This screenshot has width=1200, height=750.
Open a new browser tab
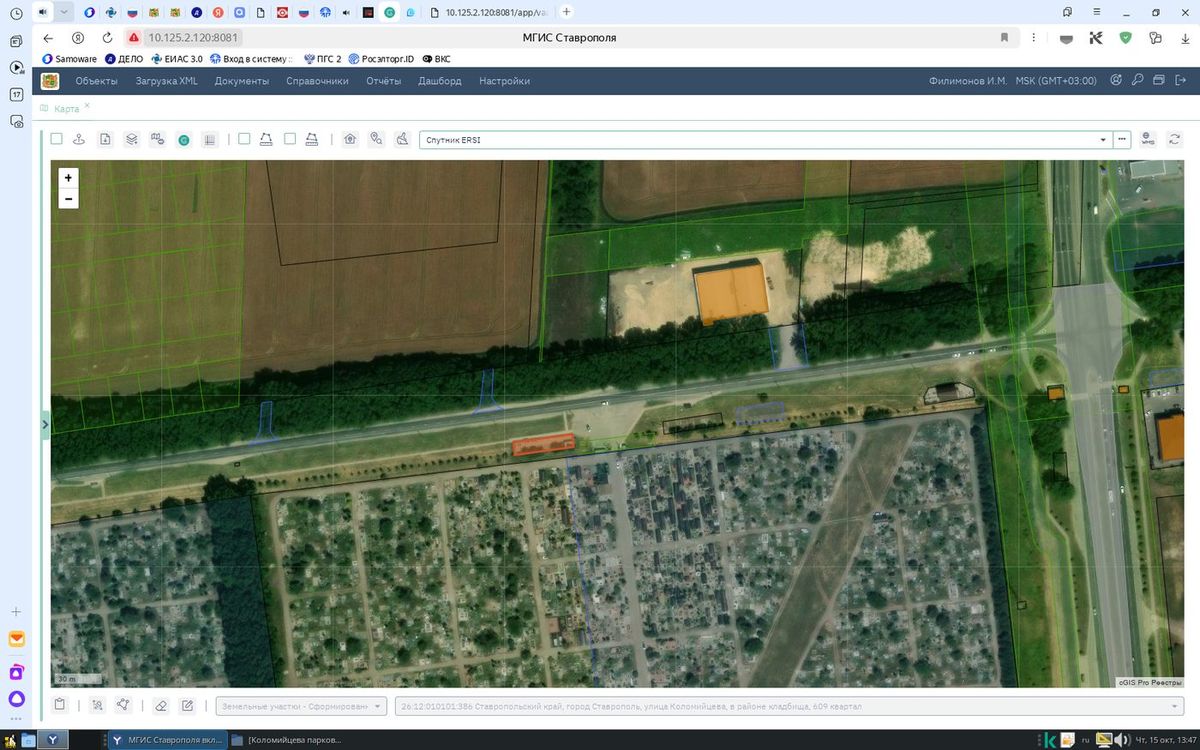point(567,12)
